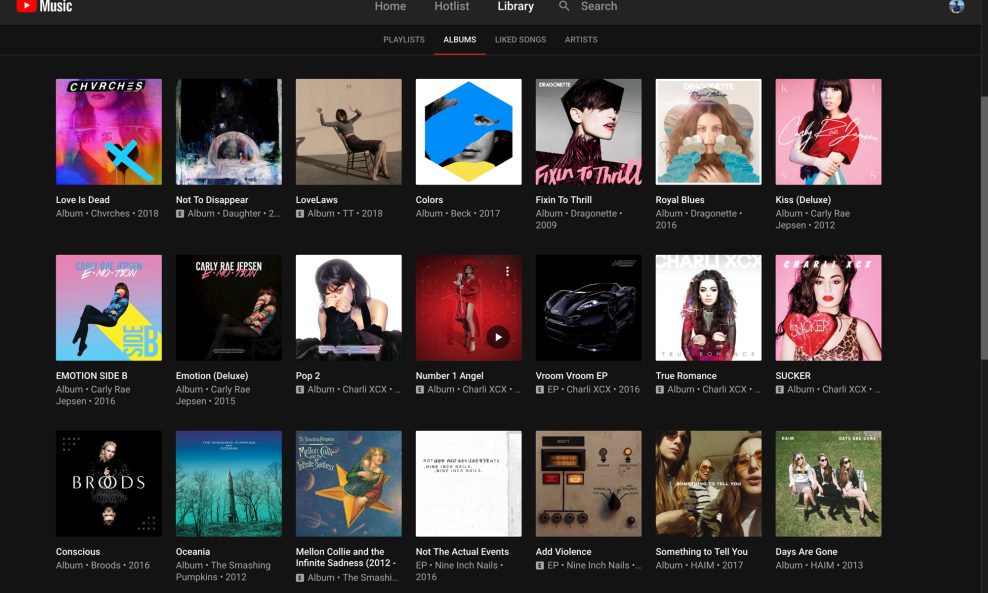Open Pop 2 album artwork
Viewport: 988px width, 593px height.
[348, 308]
